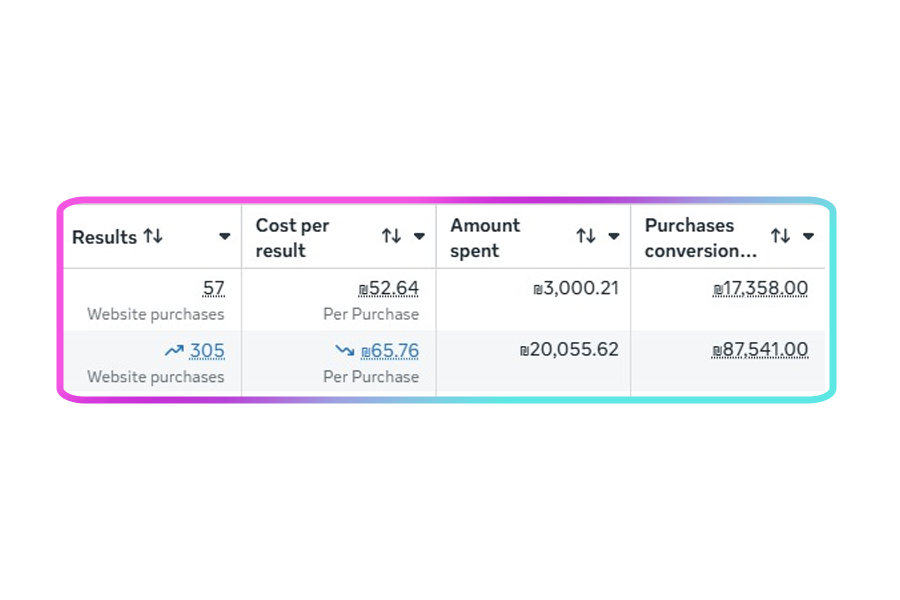The height and width of the screenshot is (600, 900).
Task: Sort by Cost per result using arrows icon
Action: coord(391,236)
